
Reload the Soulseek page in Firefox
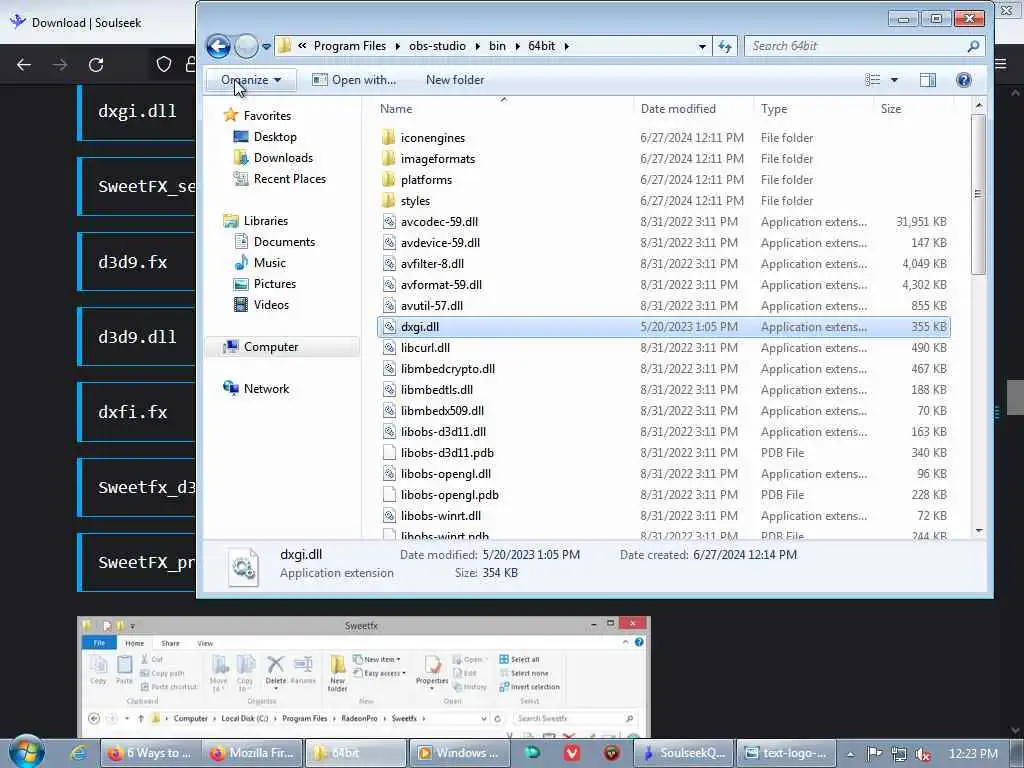tap(96, 65)
